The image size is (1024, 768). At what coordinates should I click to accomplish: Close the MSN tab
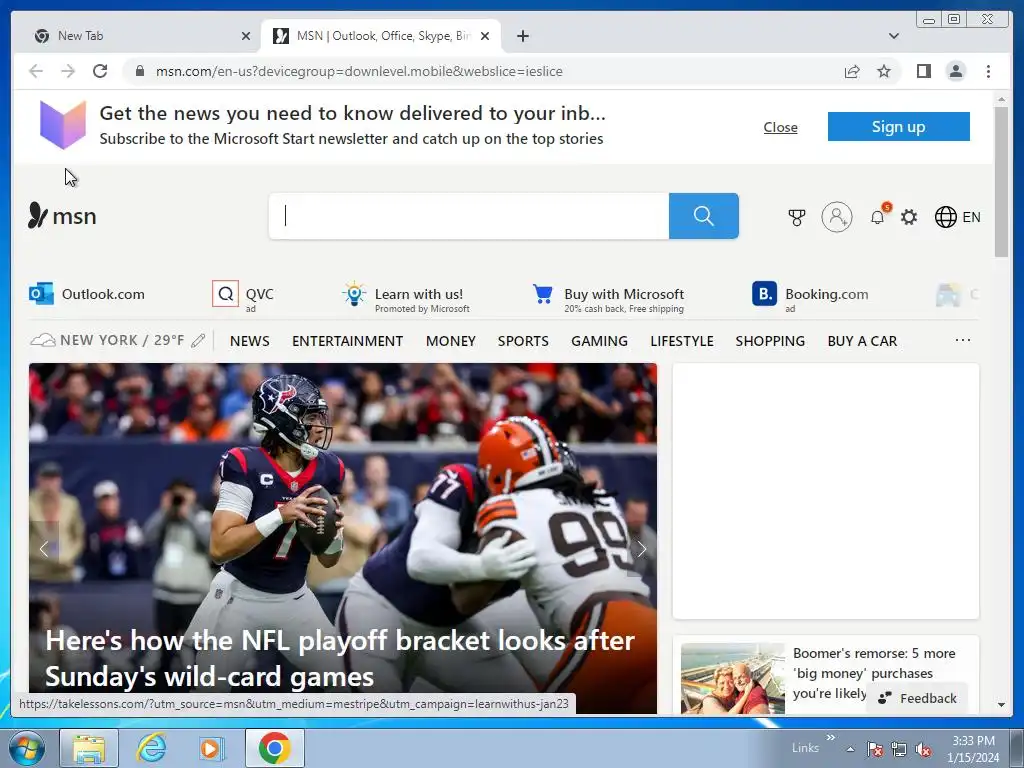[485, 36]
